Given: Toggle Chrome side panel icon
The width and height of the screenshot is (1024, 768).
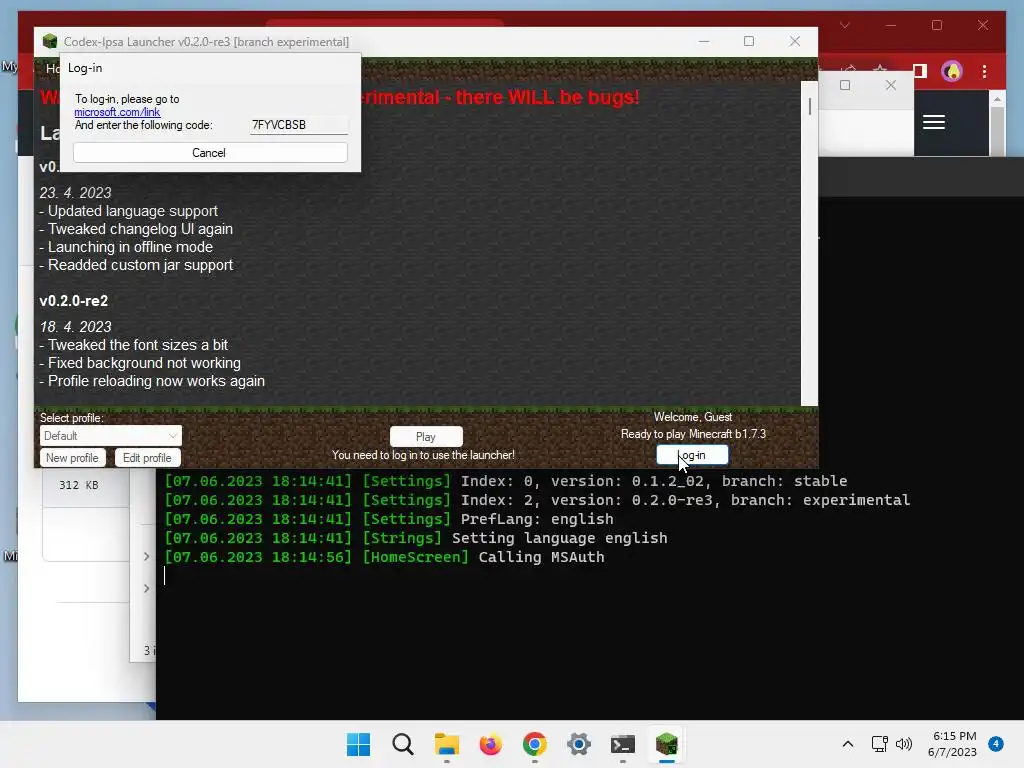Looking at the screenshot, I should pyautogui.click(x=920, y=71).
